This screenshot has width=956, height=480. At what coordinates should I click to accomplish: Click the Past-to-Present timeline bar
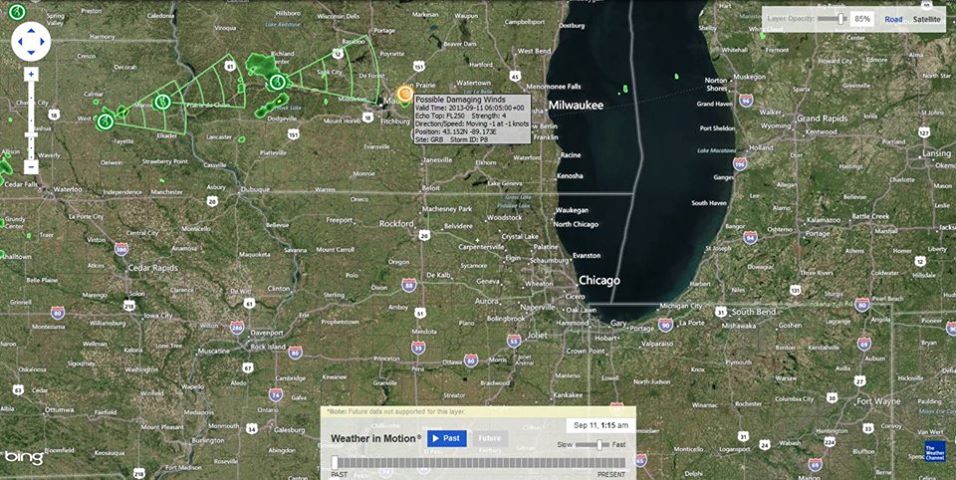[x=478, y=462]
